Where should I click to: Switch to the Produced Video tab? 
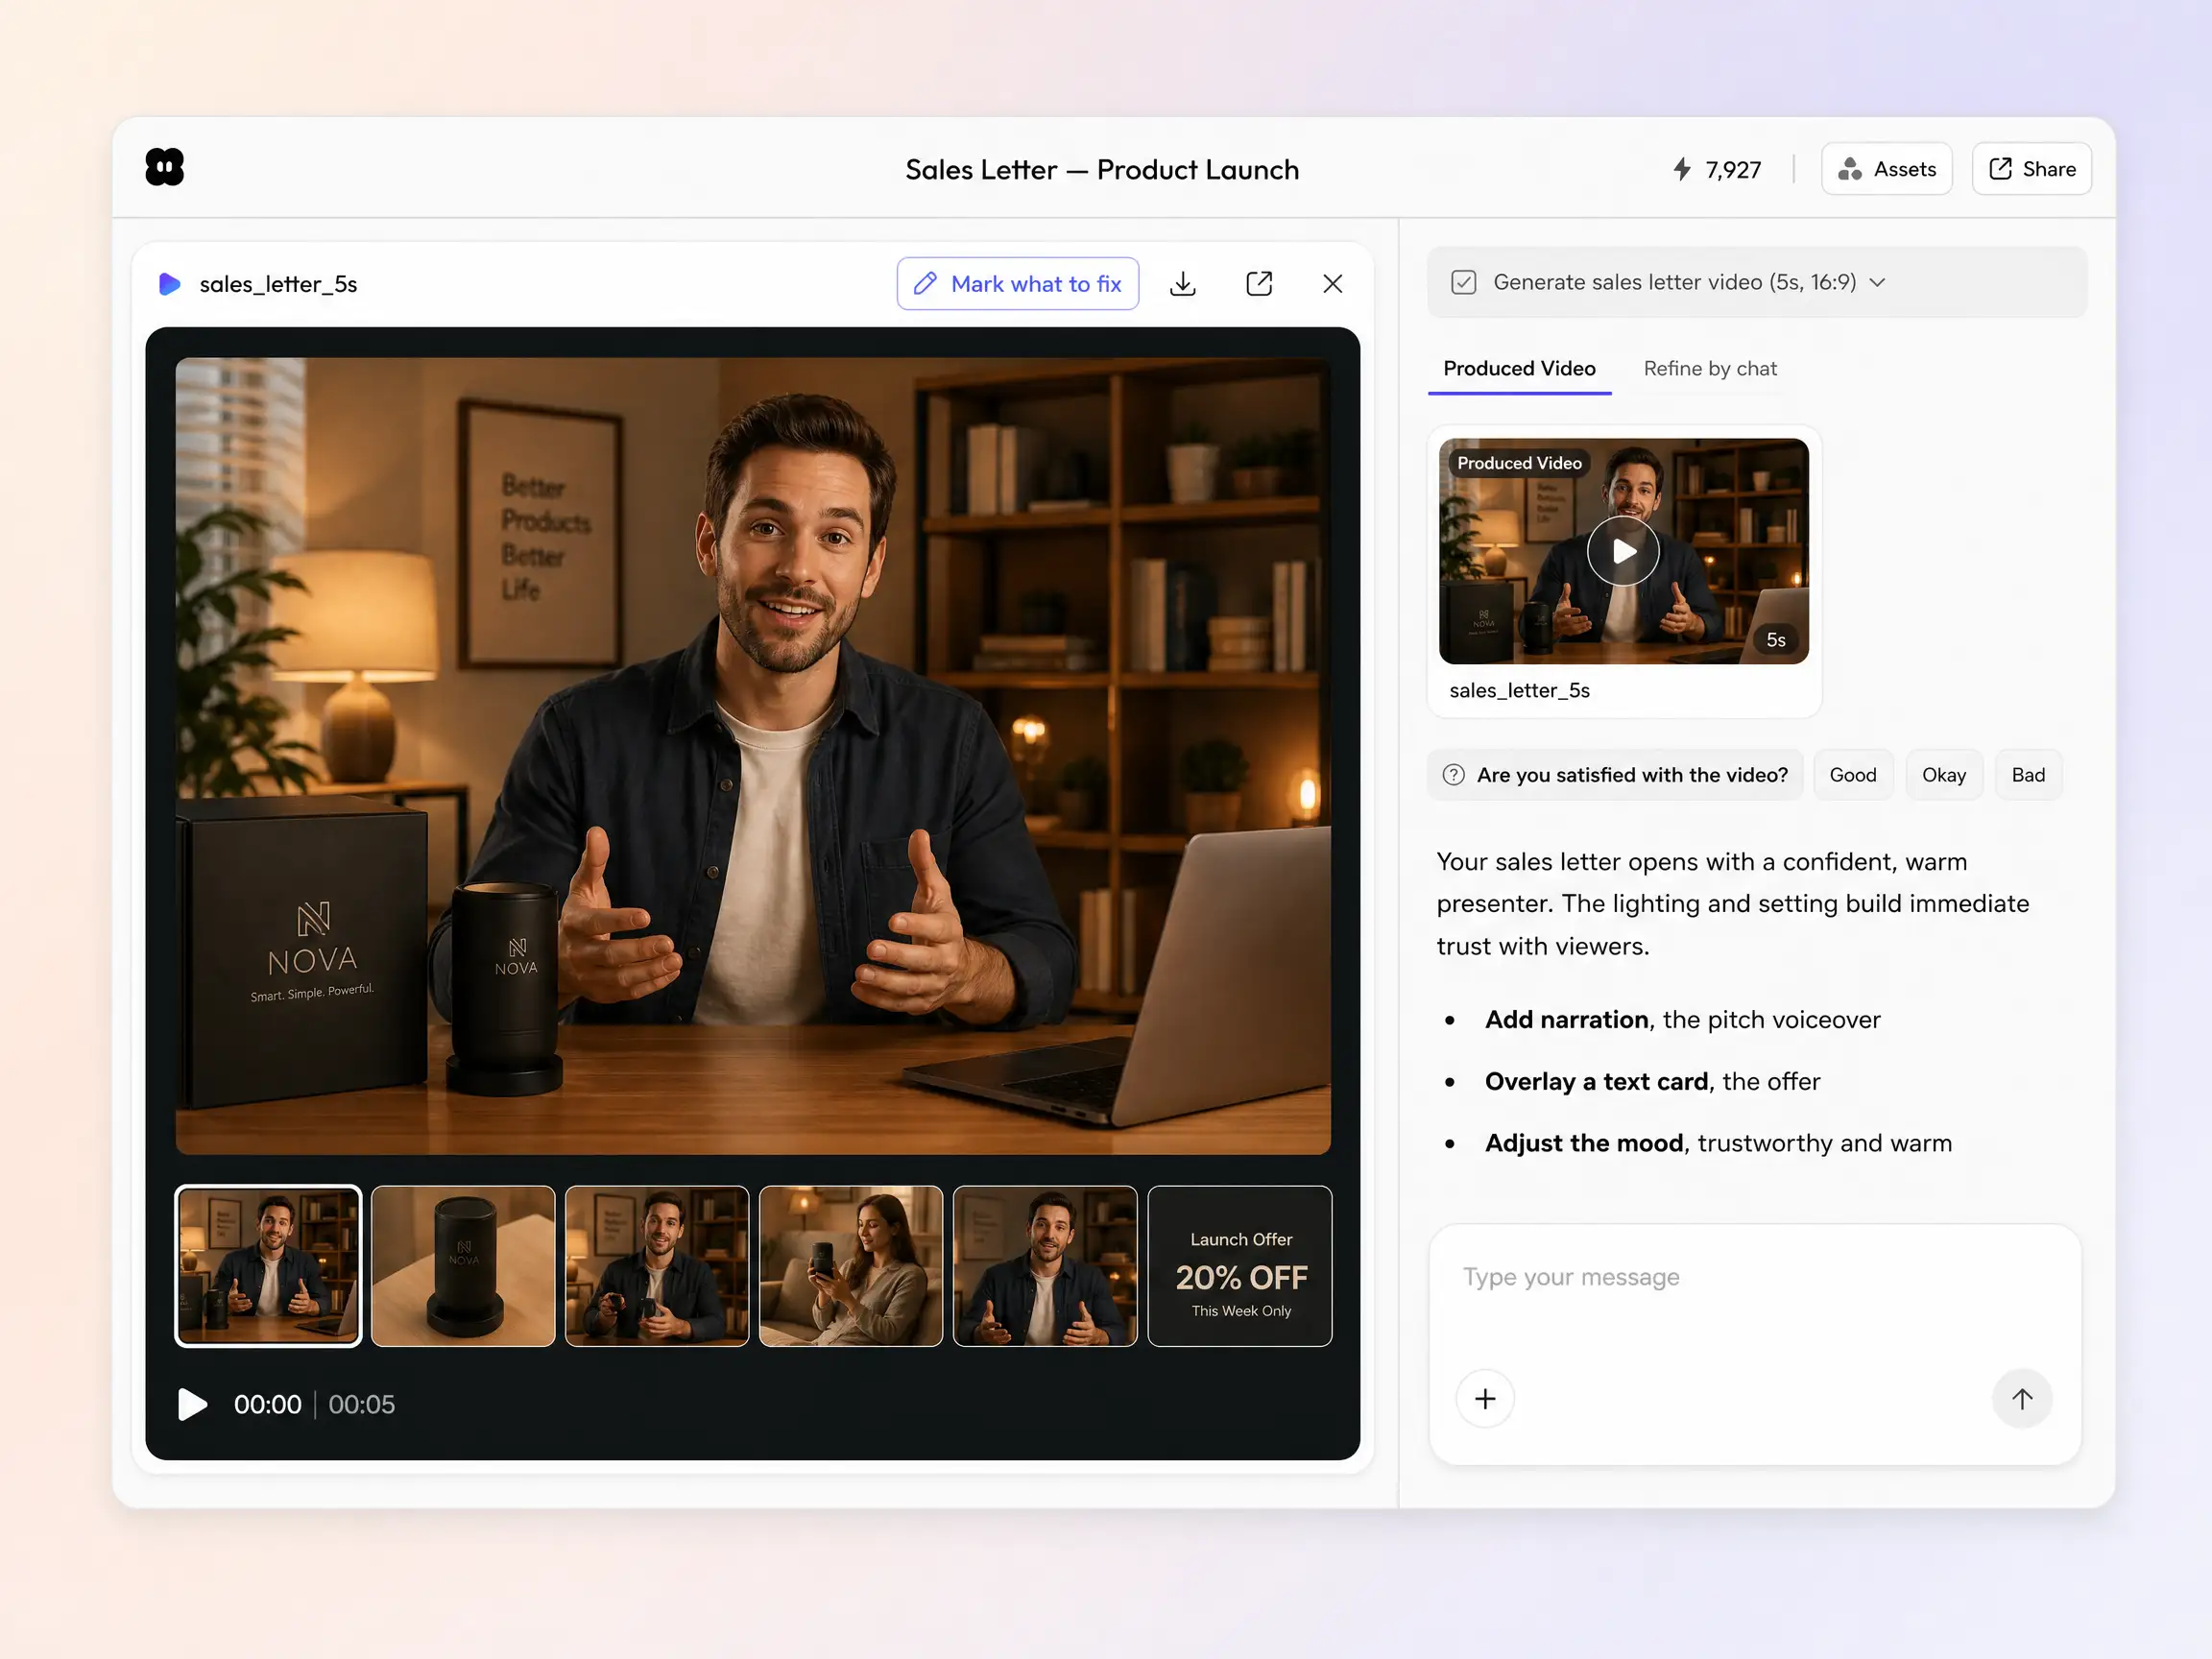tap(1519, 369)
